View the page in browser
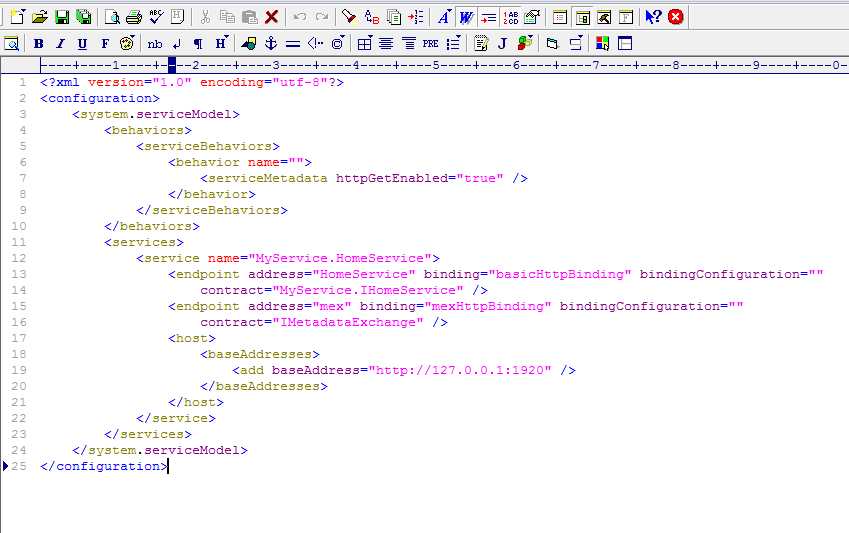The image size is (849, 533). [11, 43]
